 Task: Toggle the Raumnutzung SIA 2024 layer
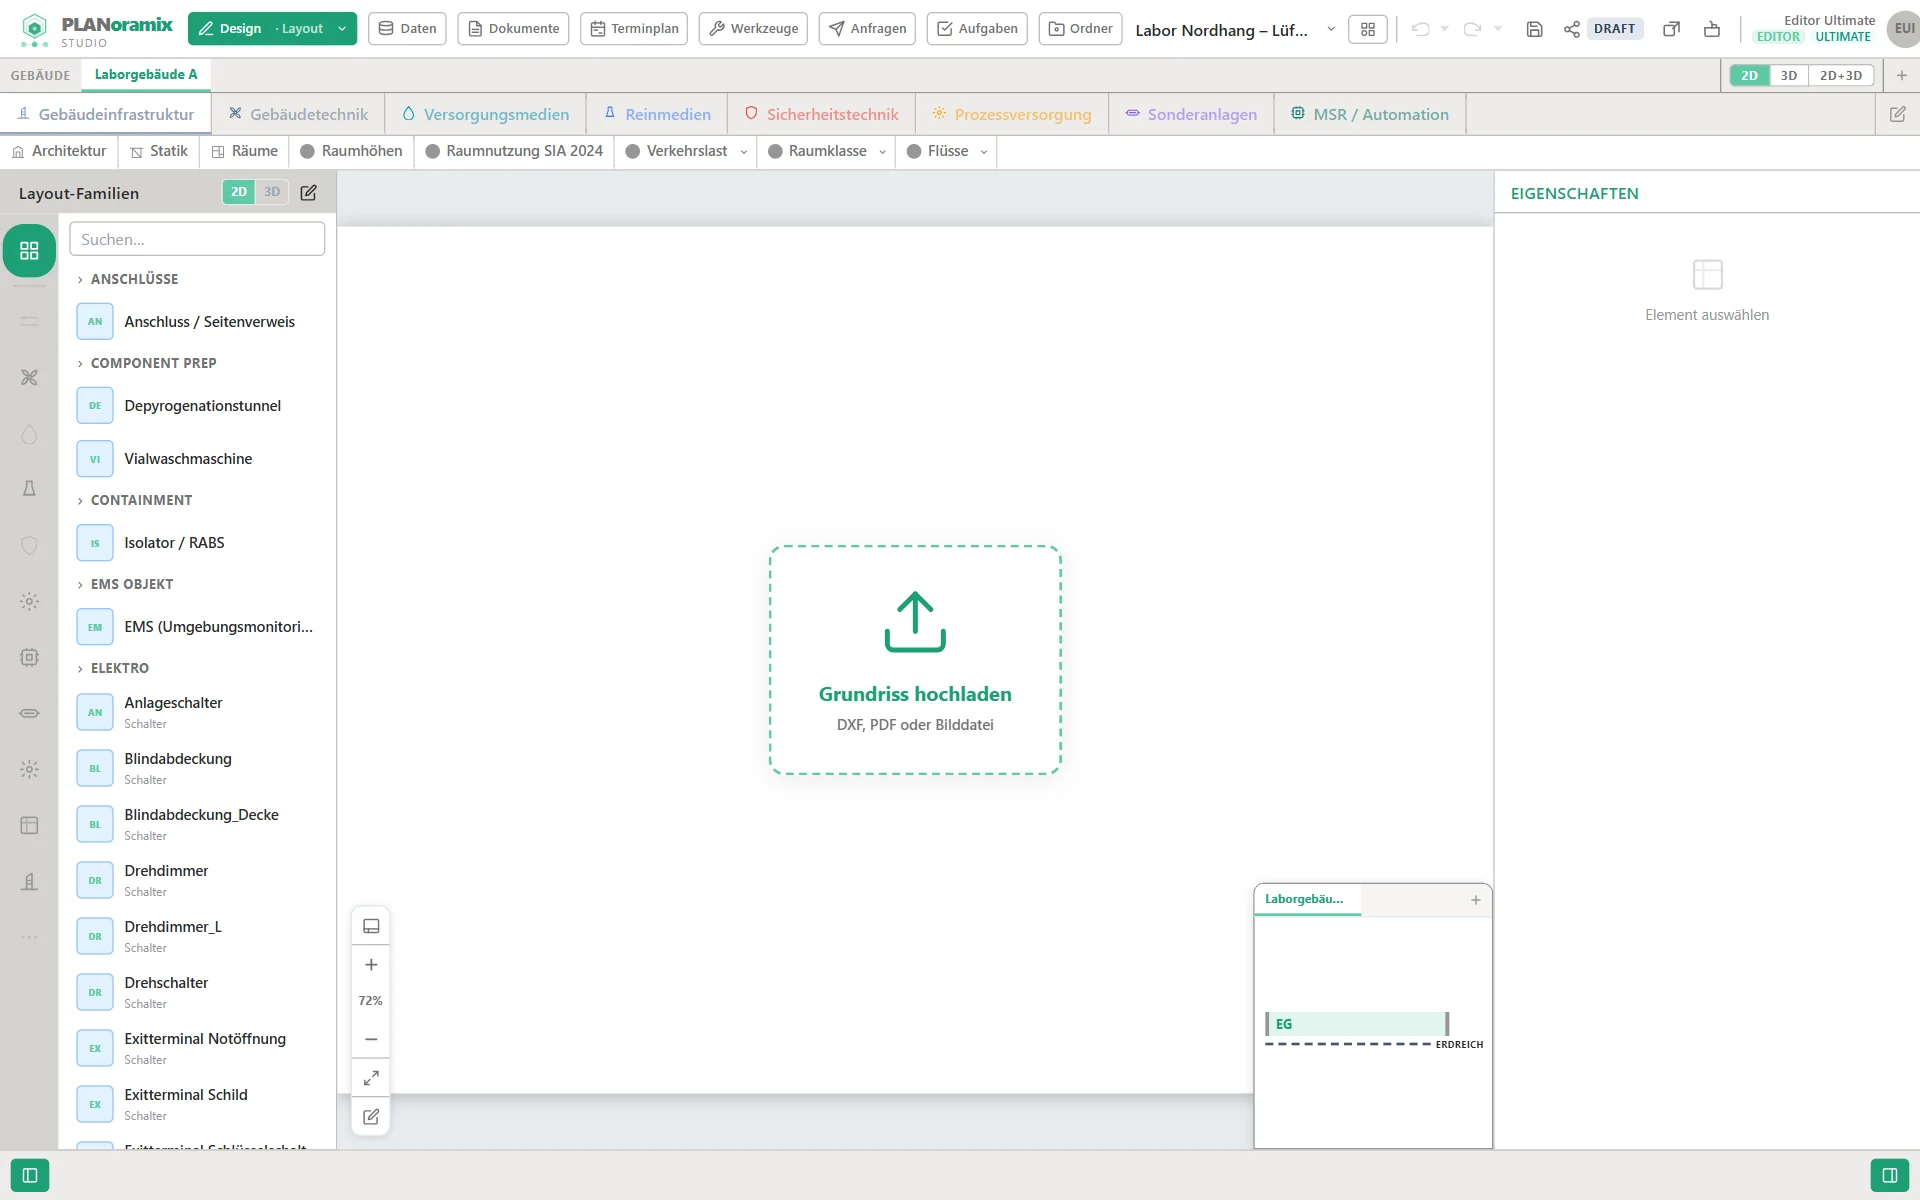click(x=514, y=151)
